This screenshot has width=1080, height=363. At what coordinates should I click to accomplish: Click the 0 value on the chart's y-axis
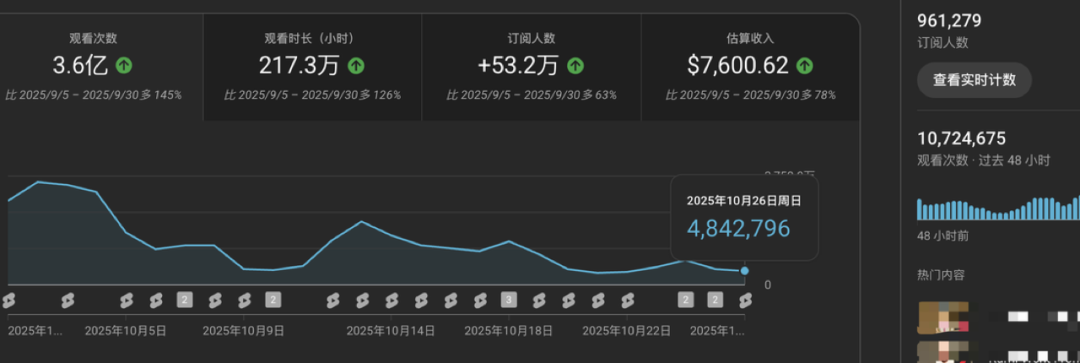(x=767, y=284)
